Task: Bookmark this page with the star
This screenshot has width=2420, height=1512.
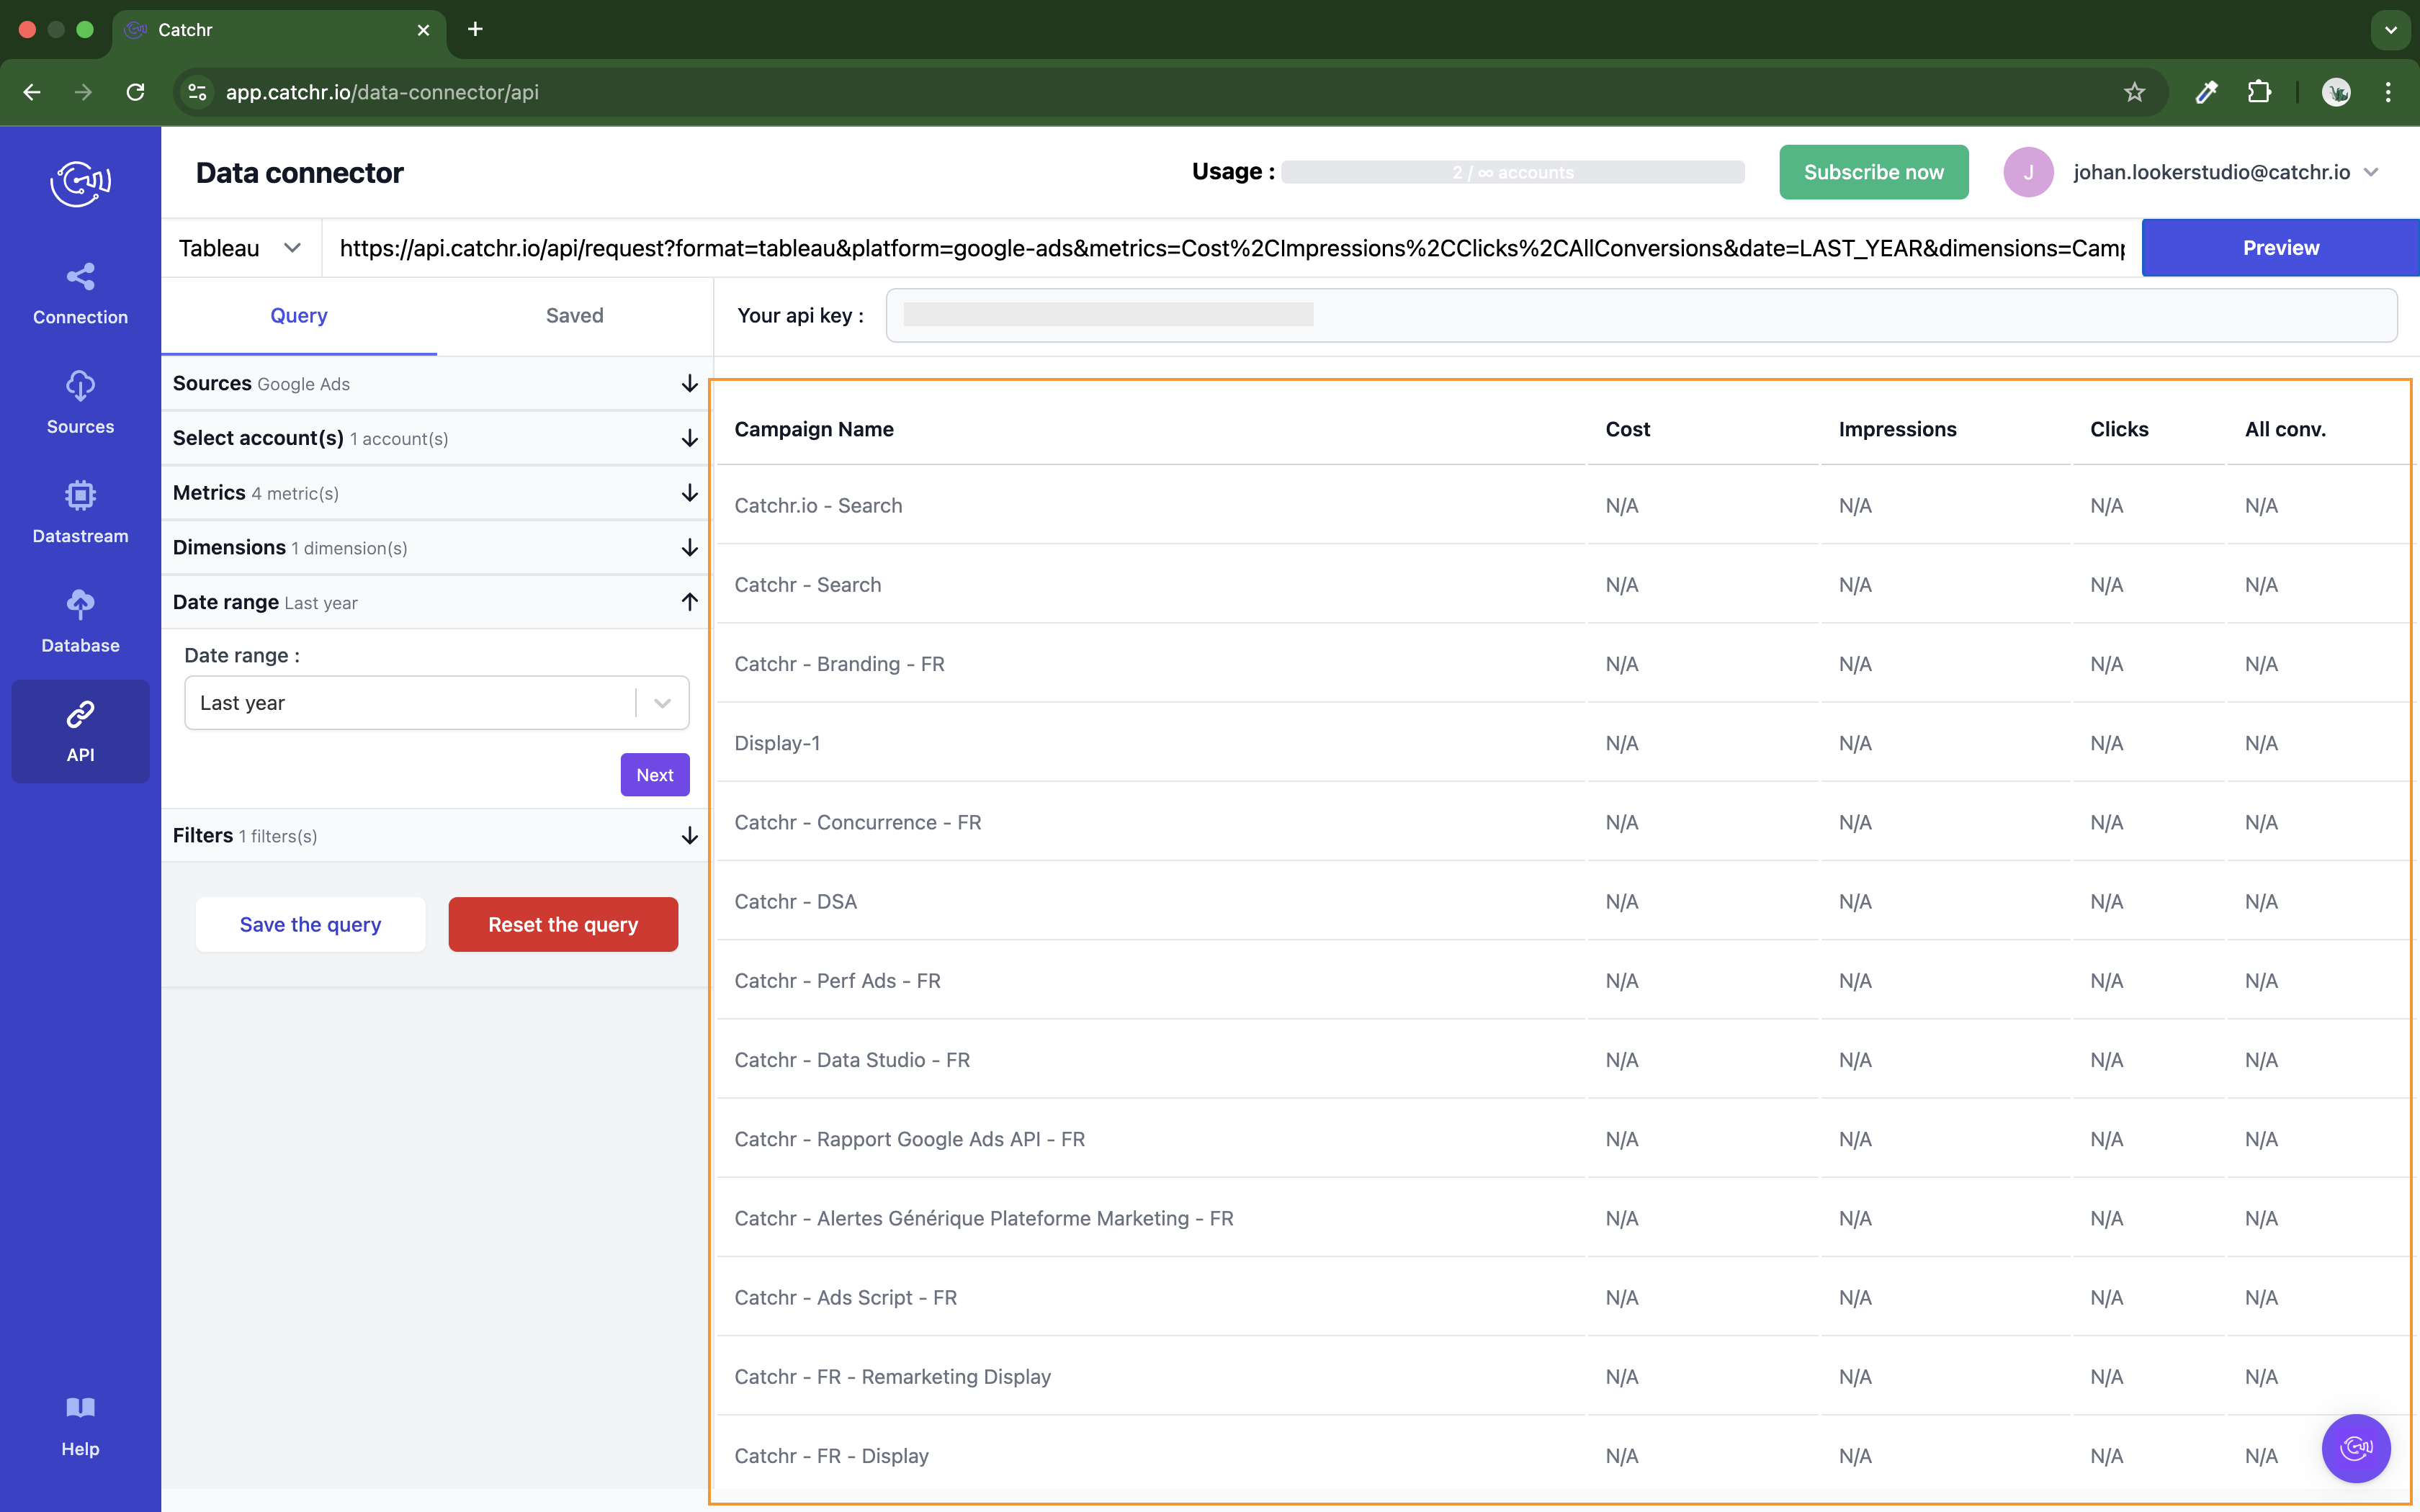Action: click(x=2134, y=92)
